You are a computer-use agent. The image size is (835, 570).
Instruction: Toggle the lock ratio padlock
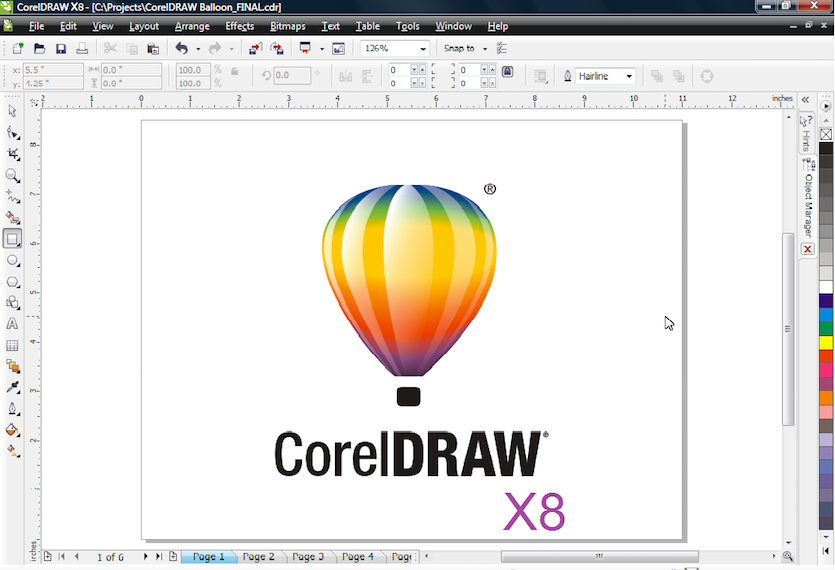tap(234, 71)
